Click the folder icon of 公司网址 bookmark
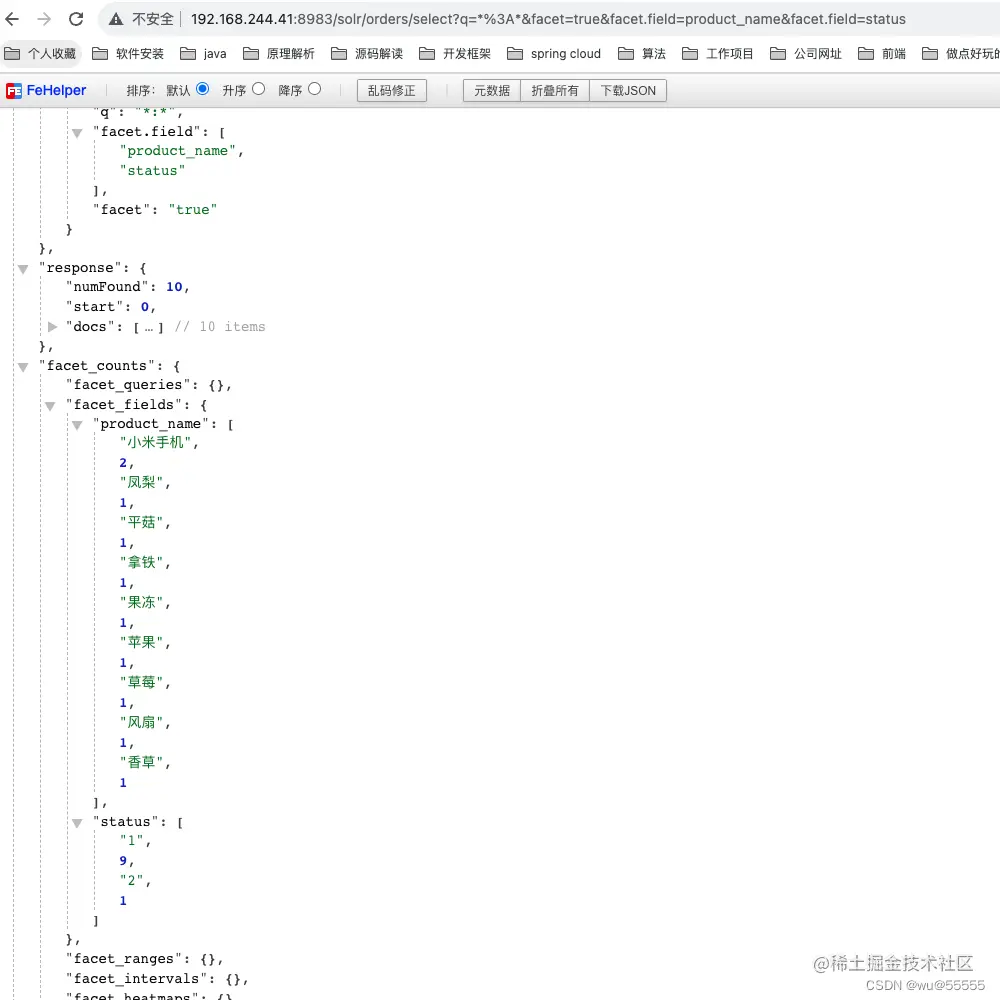Image resolution: width=1000 pixels, height=1000 pixels. pos(778,54)
